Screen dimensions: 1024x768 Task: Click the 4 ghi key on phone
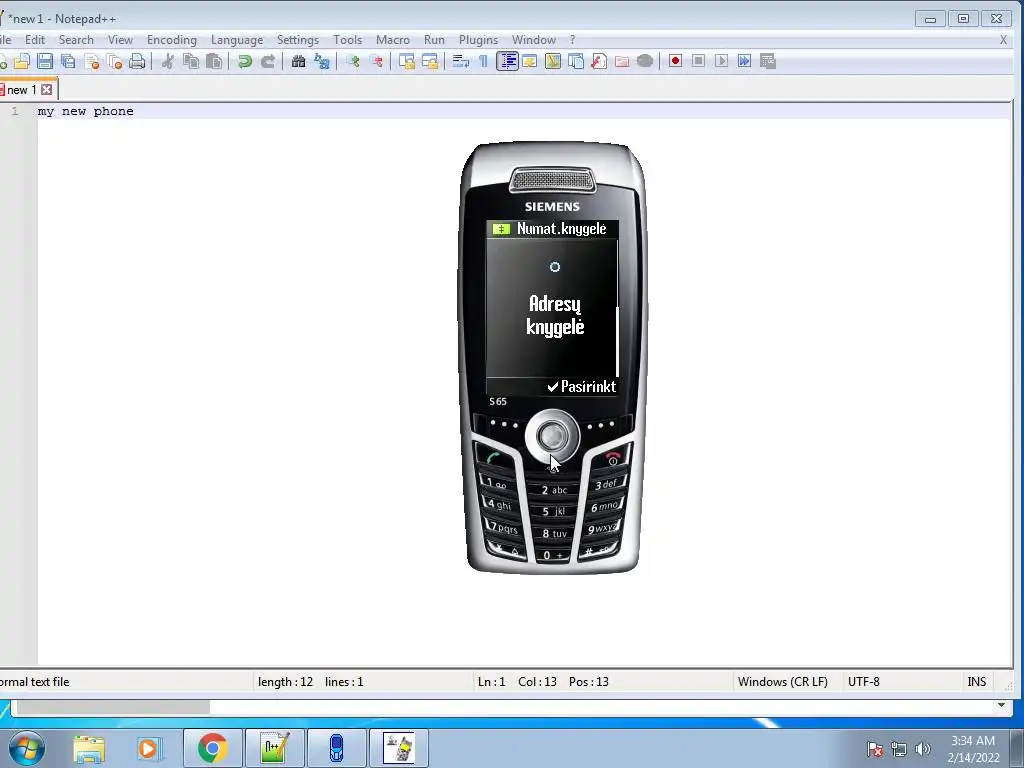pos(498,504)
